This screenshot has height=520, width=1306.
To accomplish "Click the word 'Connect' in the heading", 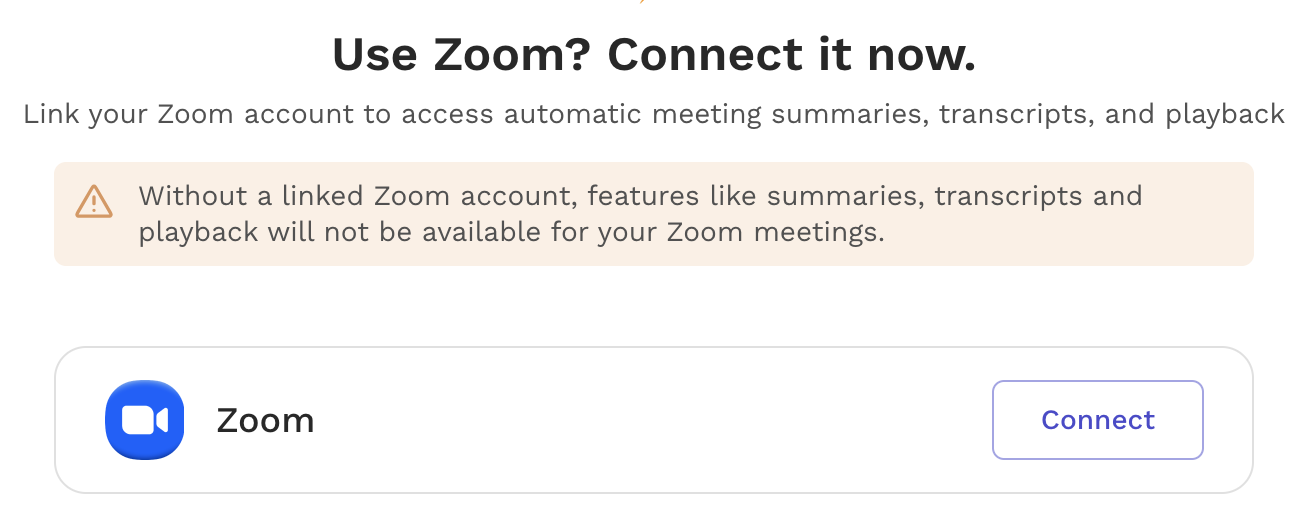I will (x=697, y=56).
